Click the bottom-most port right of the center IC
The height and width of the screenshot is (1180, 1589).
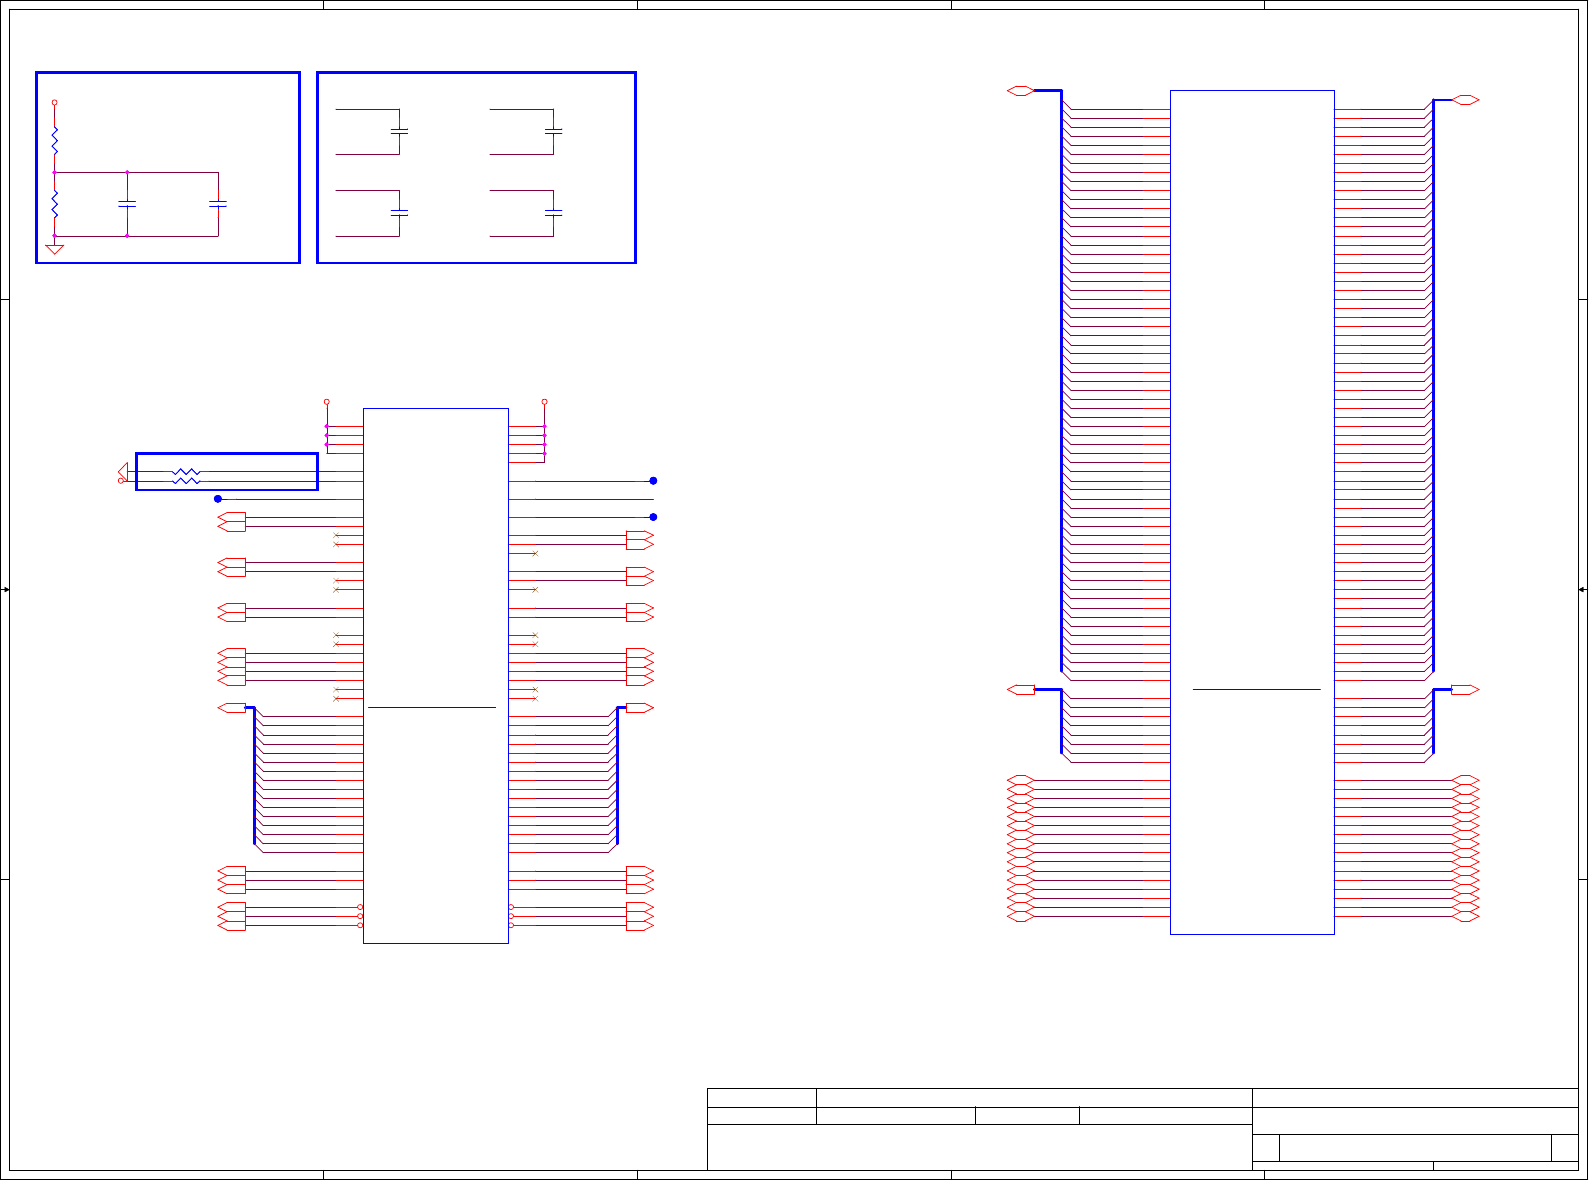pos(640,926)
